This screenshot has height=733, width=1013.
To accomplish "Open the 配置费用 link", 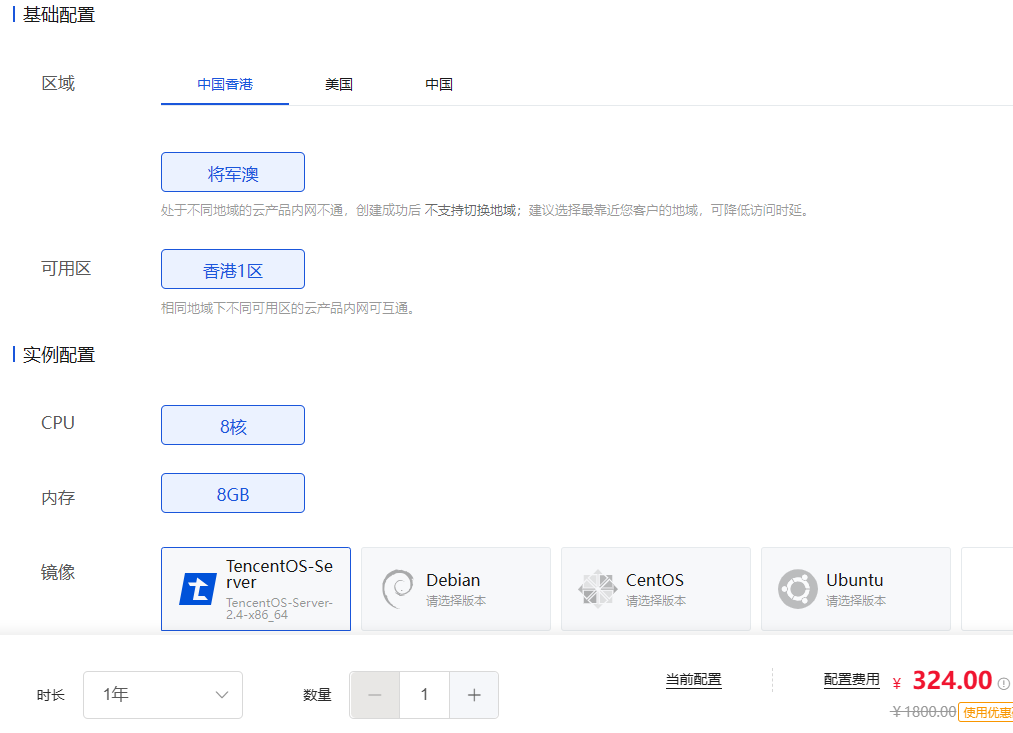I will [x=851, y=680].
